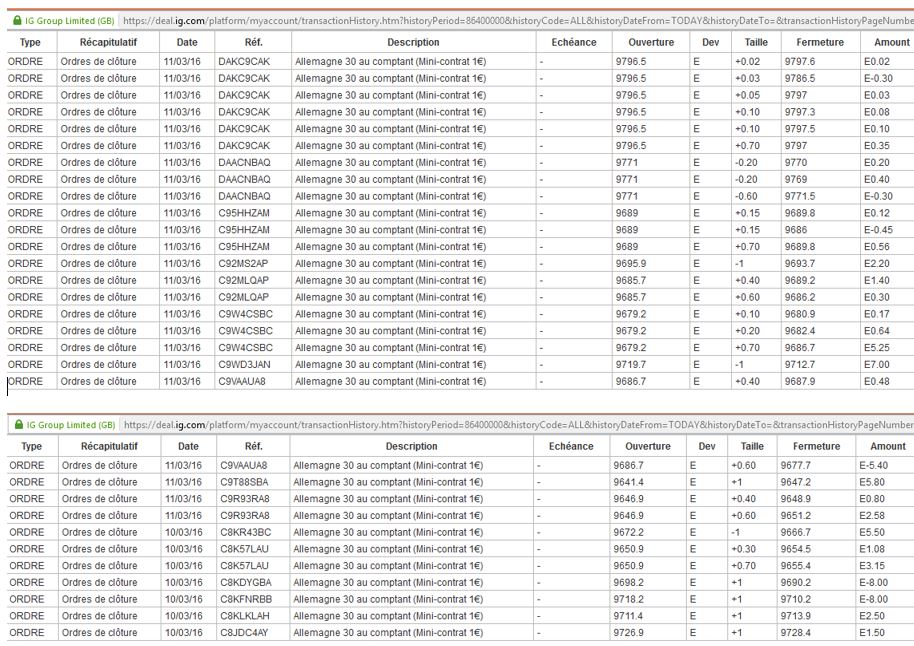Click the amount value E0.64
The height and width of the screenshot is (646, 914).
pos(877,331)
